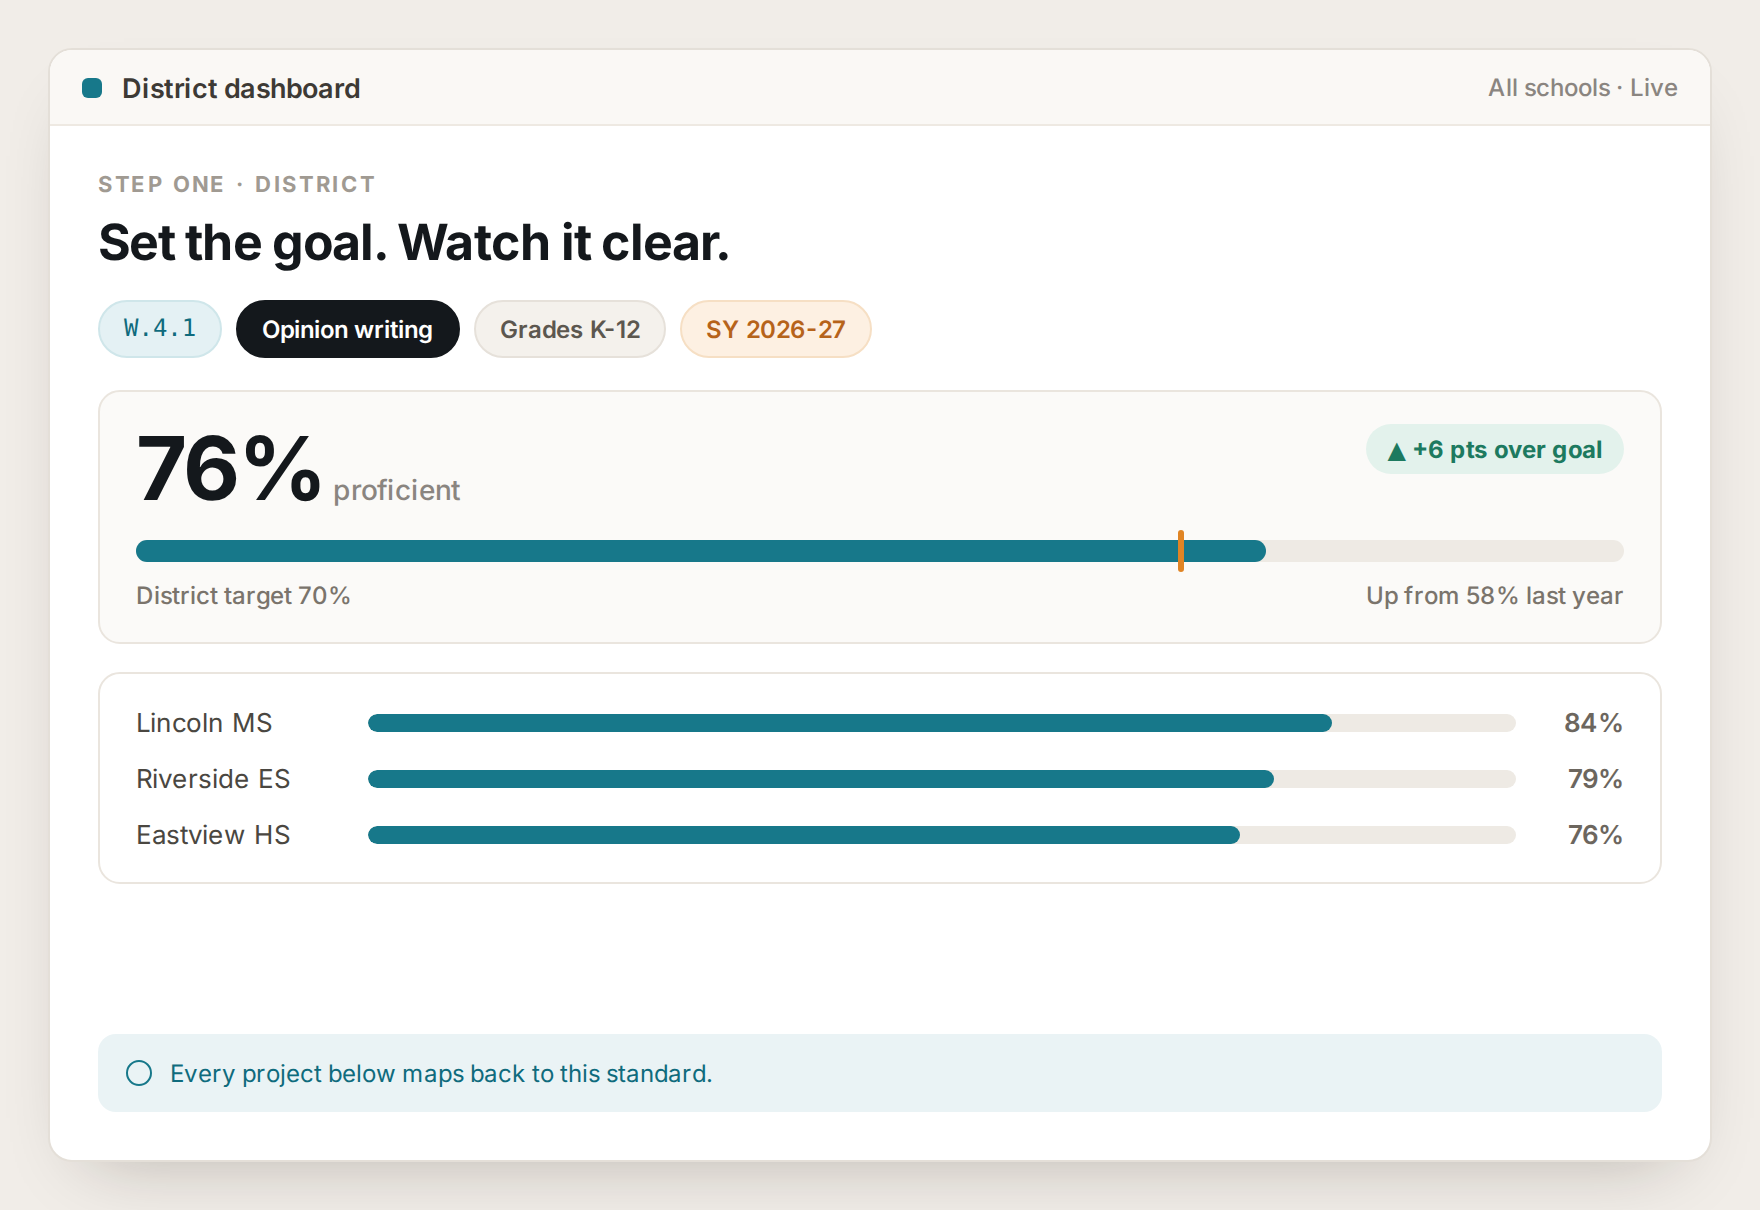This screenshot has width=1760, height=1210.
Task: Click the Eastview HS school name
Action: point(213,835)
